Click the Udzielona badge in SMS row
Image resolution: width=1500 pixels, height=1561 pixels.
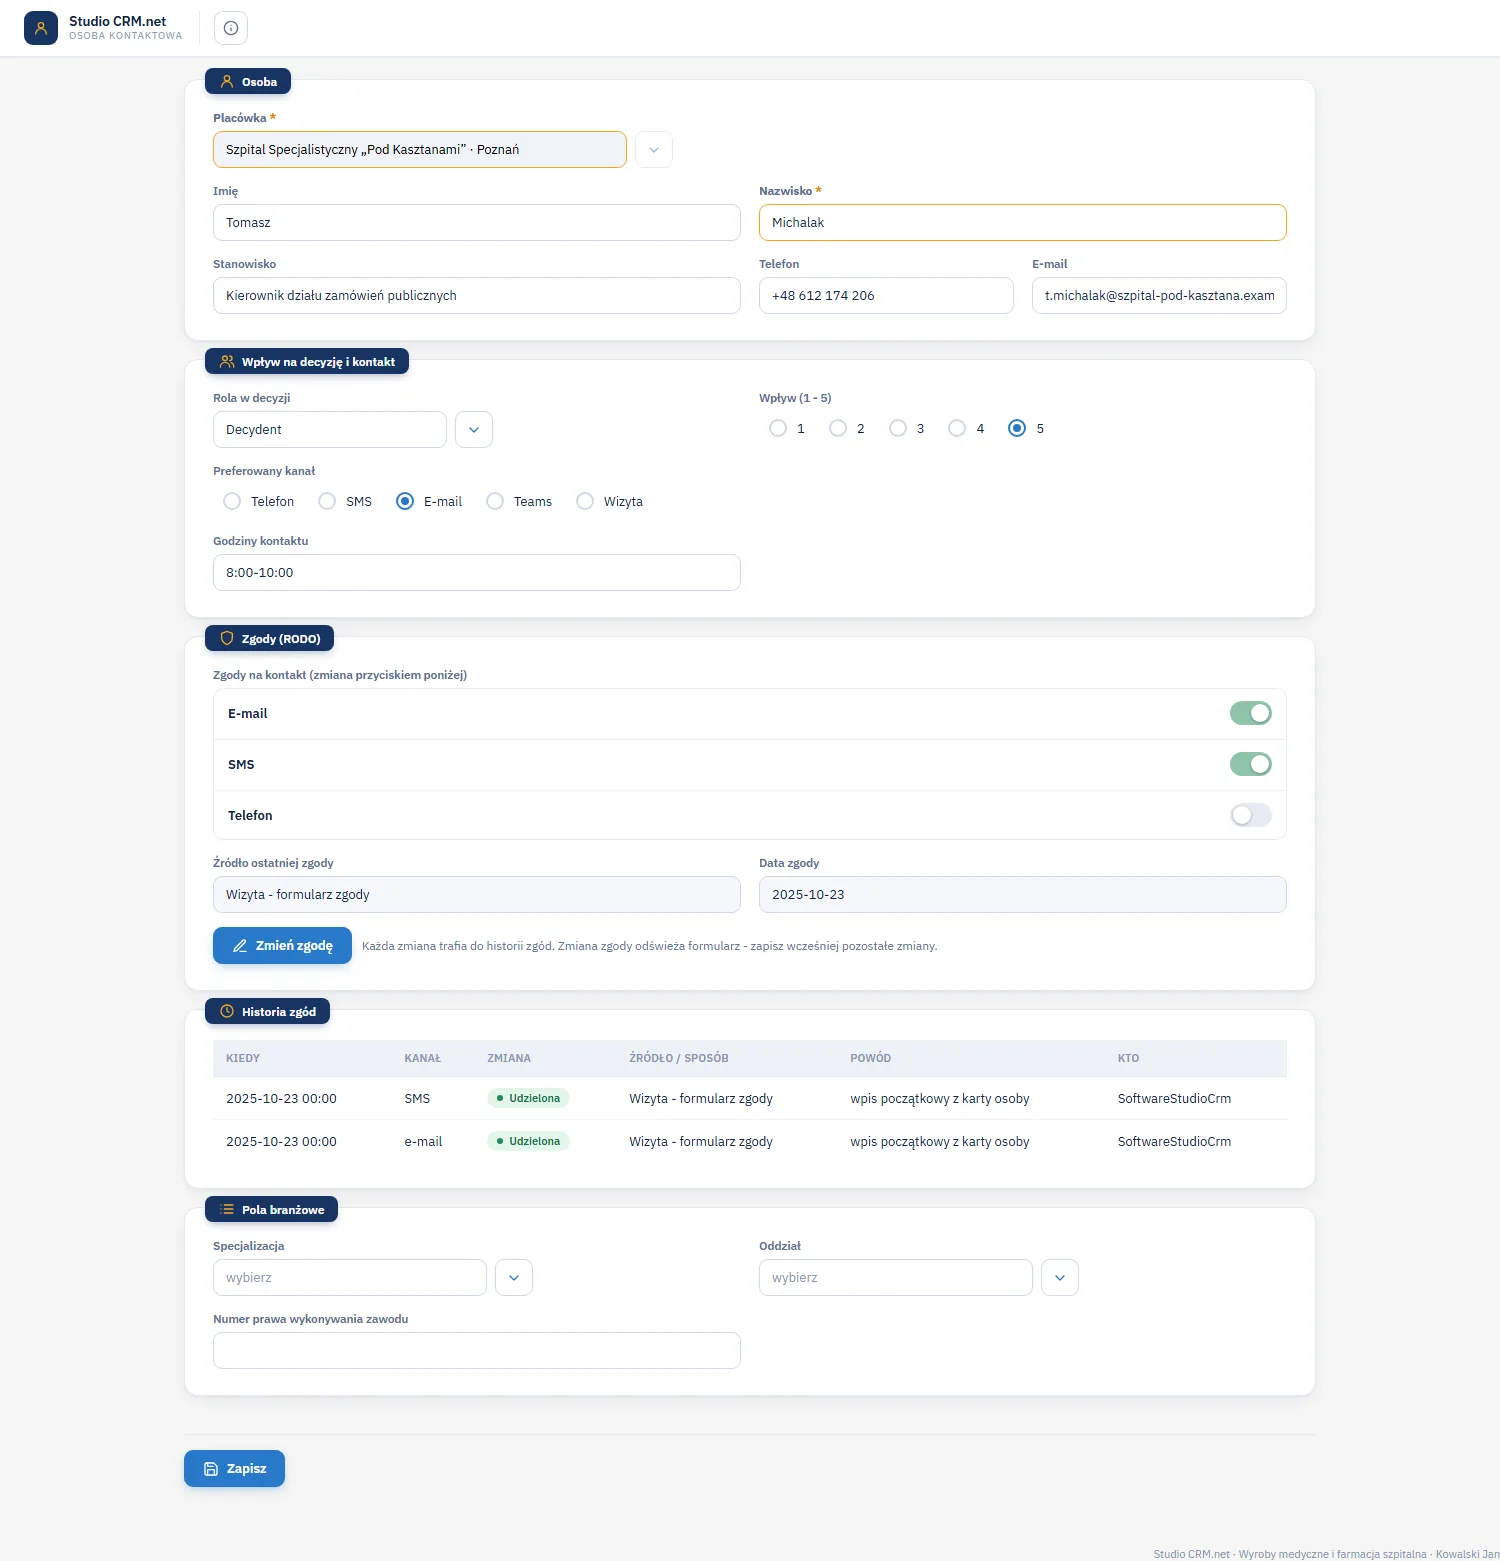click(x=528, y=1098)
